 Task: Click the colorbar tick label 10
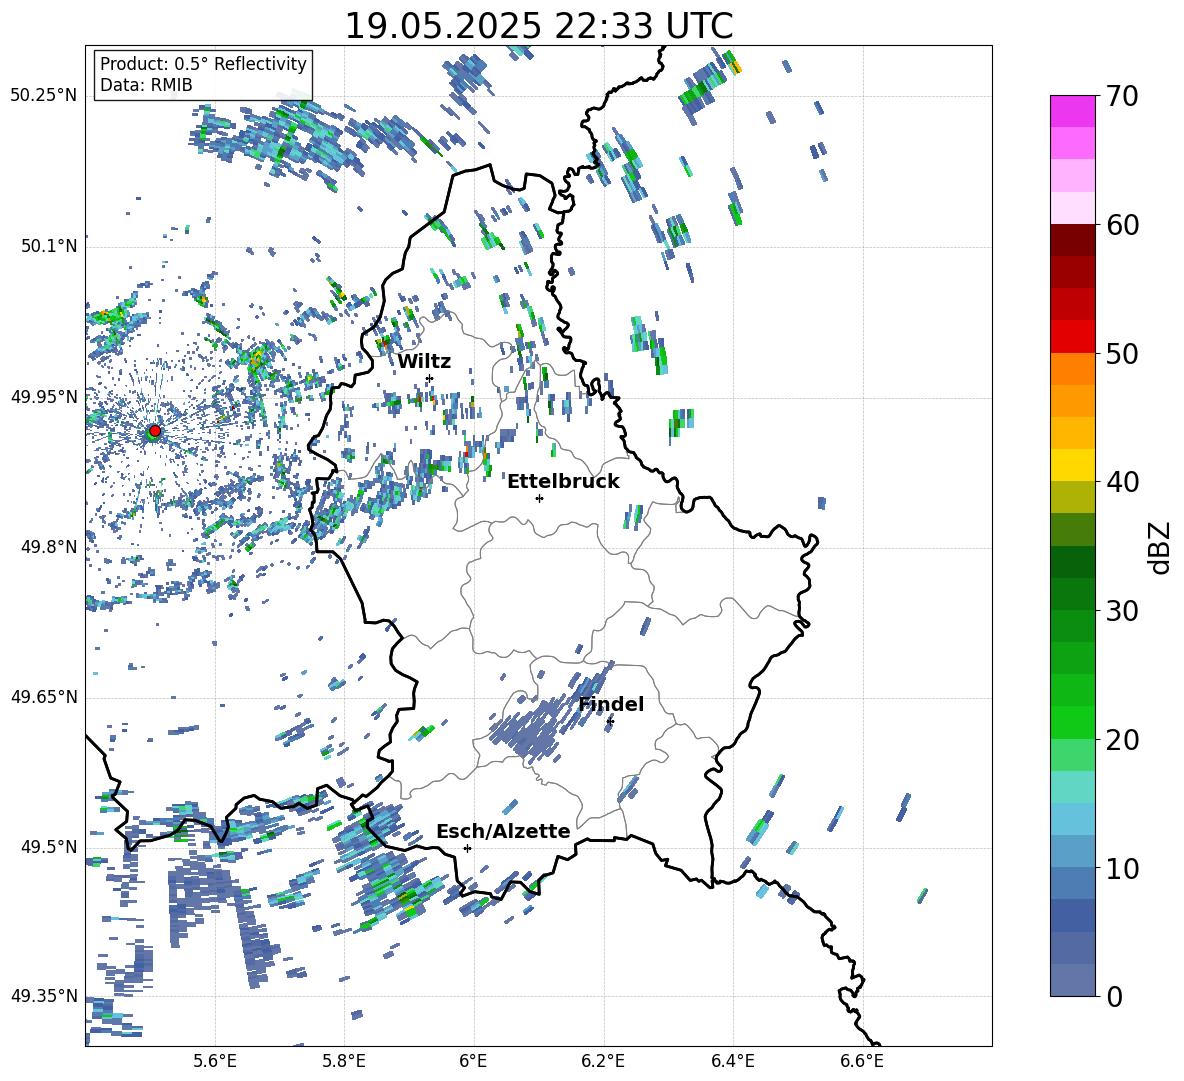click(1122, 868)
